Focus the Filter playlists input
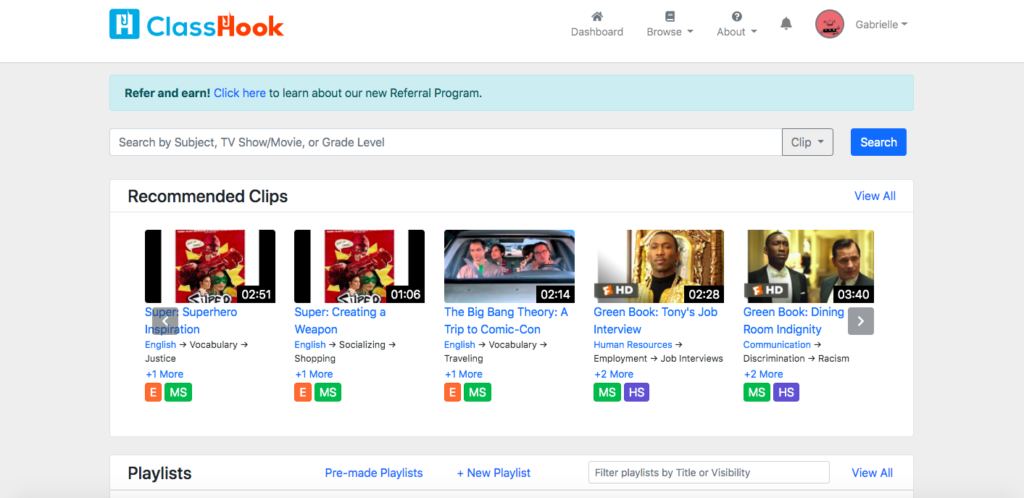This screenshot has height=498, width=1024. (x=709, y=473)
